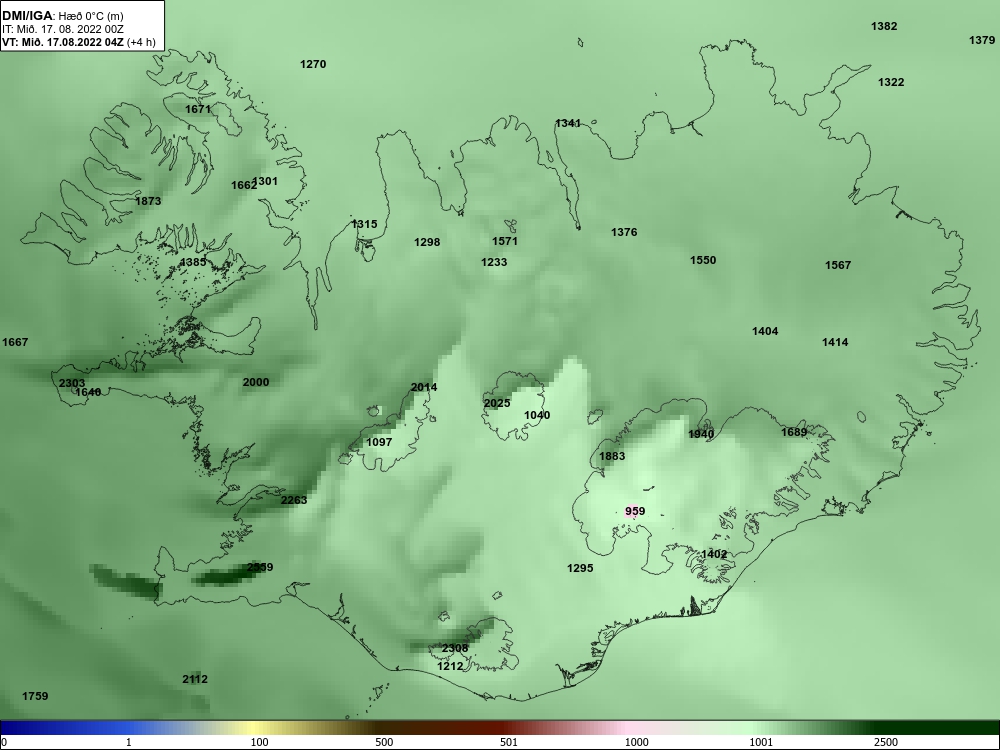
Task: Click the 1640 value on Snæfellsnes
Action: tap(89, 392)
